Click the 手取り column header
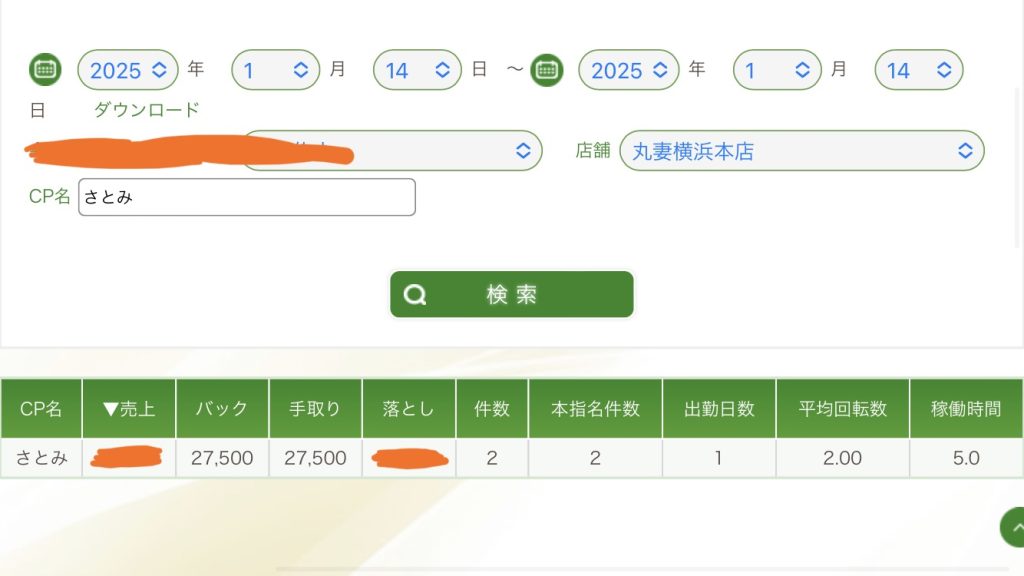Screen dimensions: 1024x576 315,408
